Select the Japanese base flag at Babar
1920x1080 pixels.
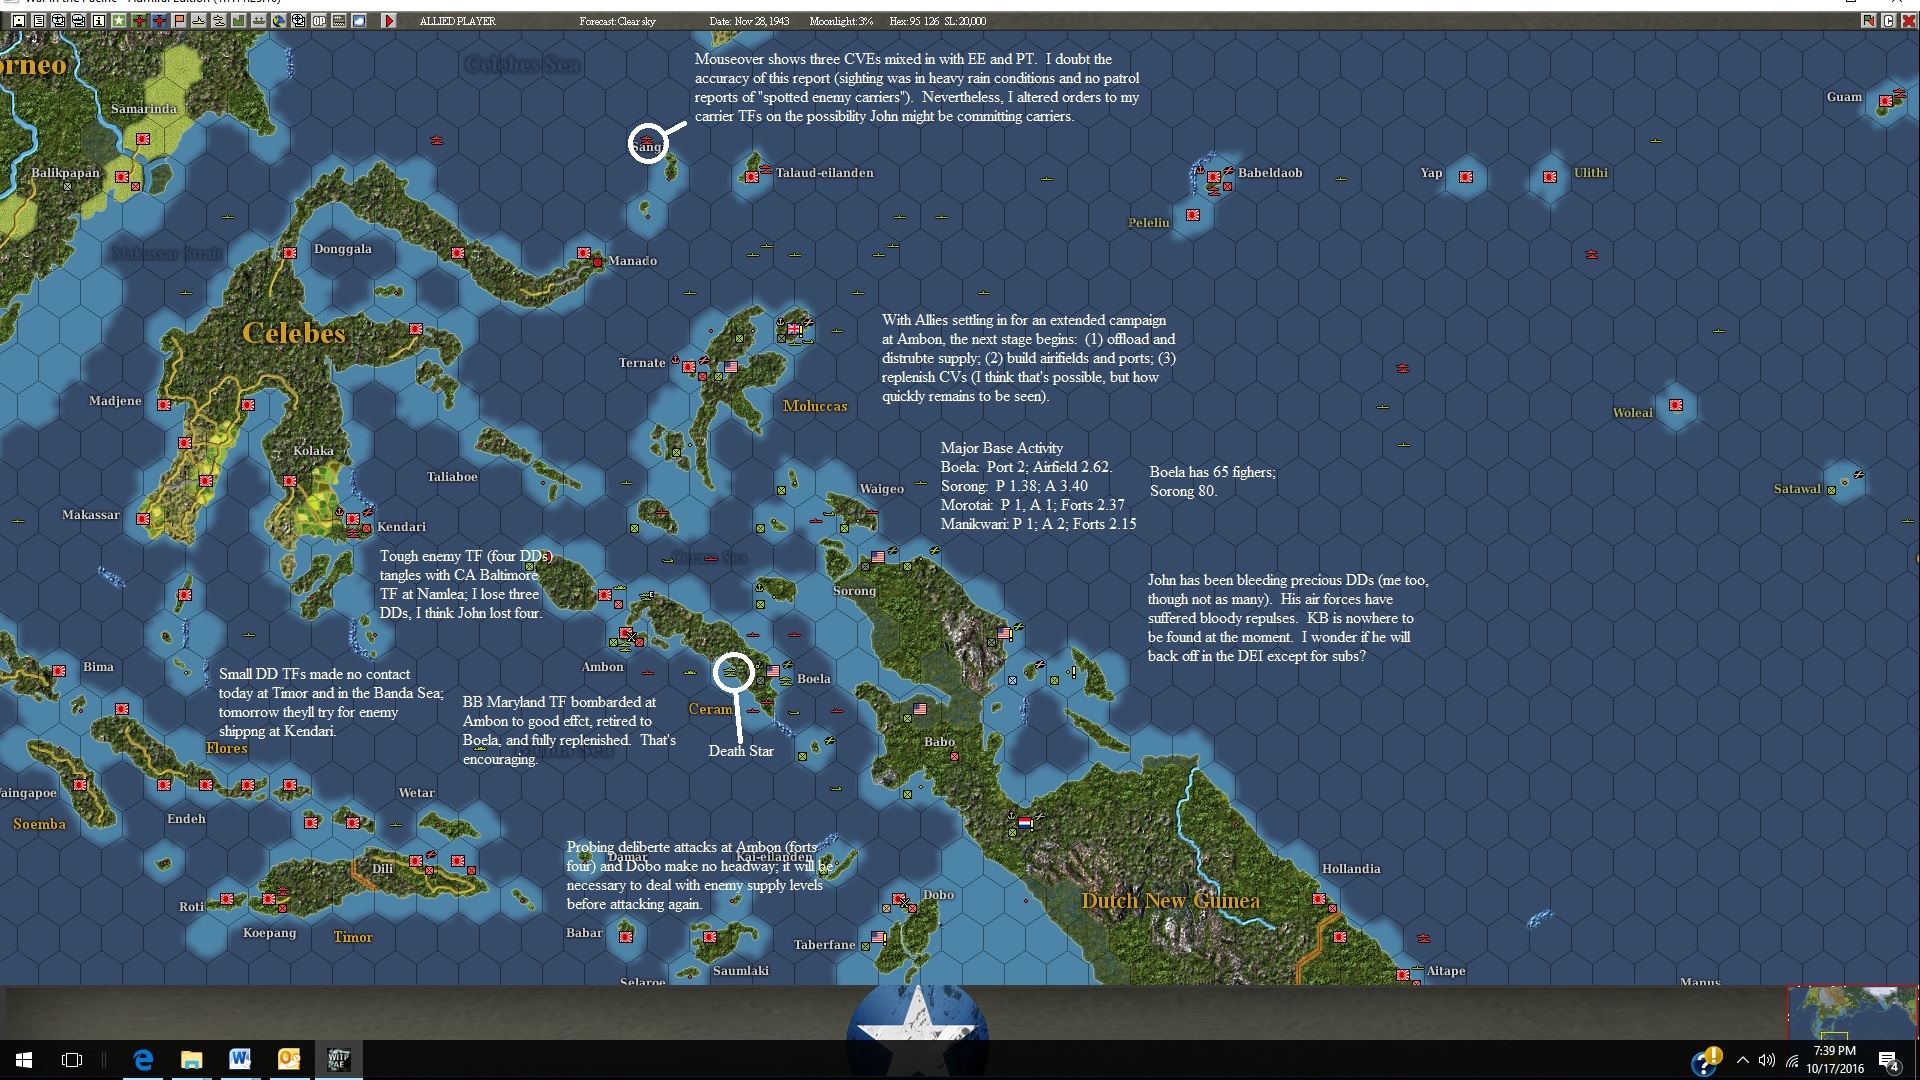tap(626, 937)
